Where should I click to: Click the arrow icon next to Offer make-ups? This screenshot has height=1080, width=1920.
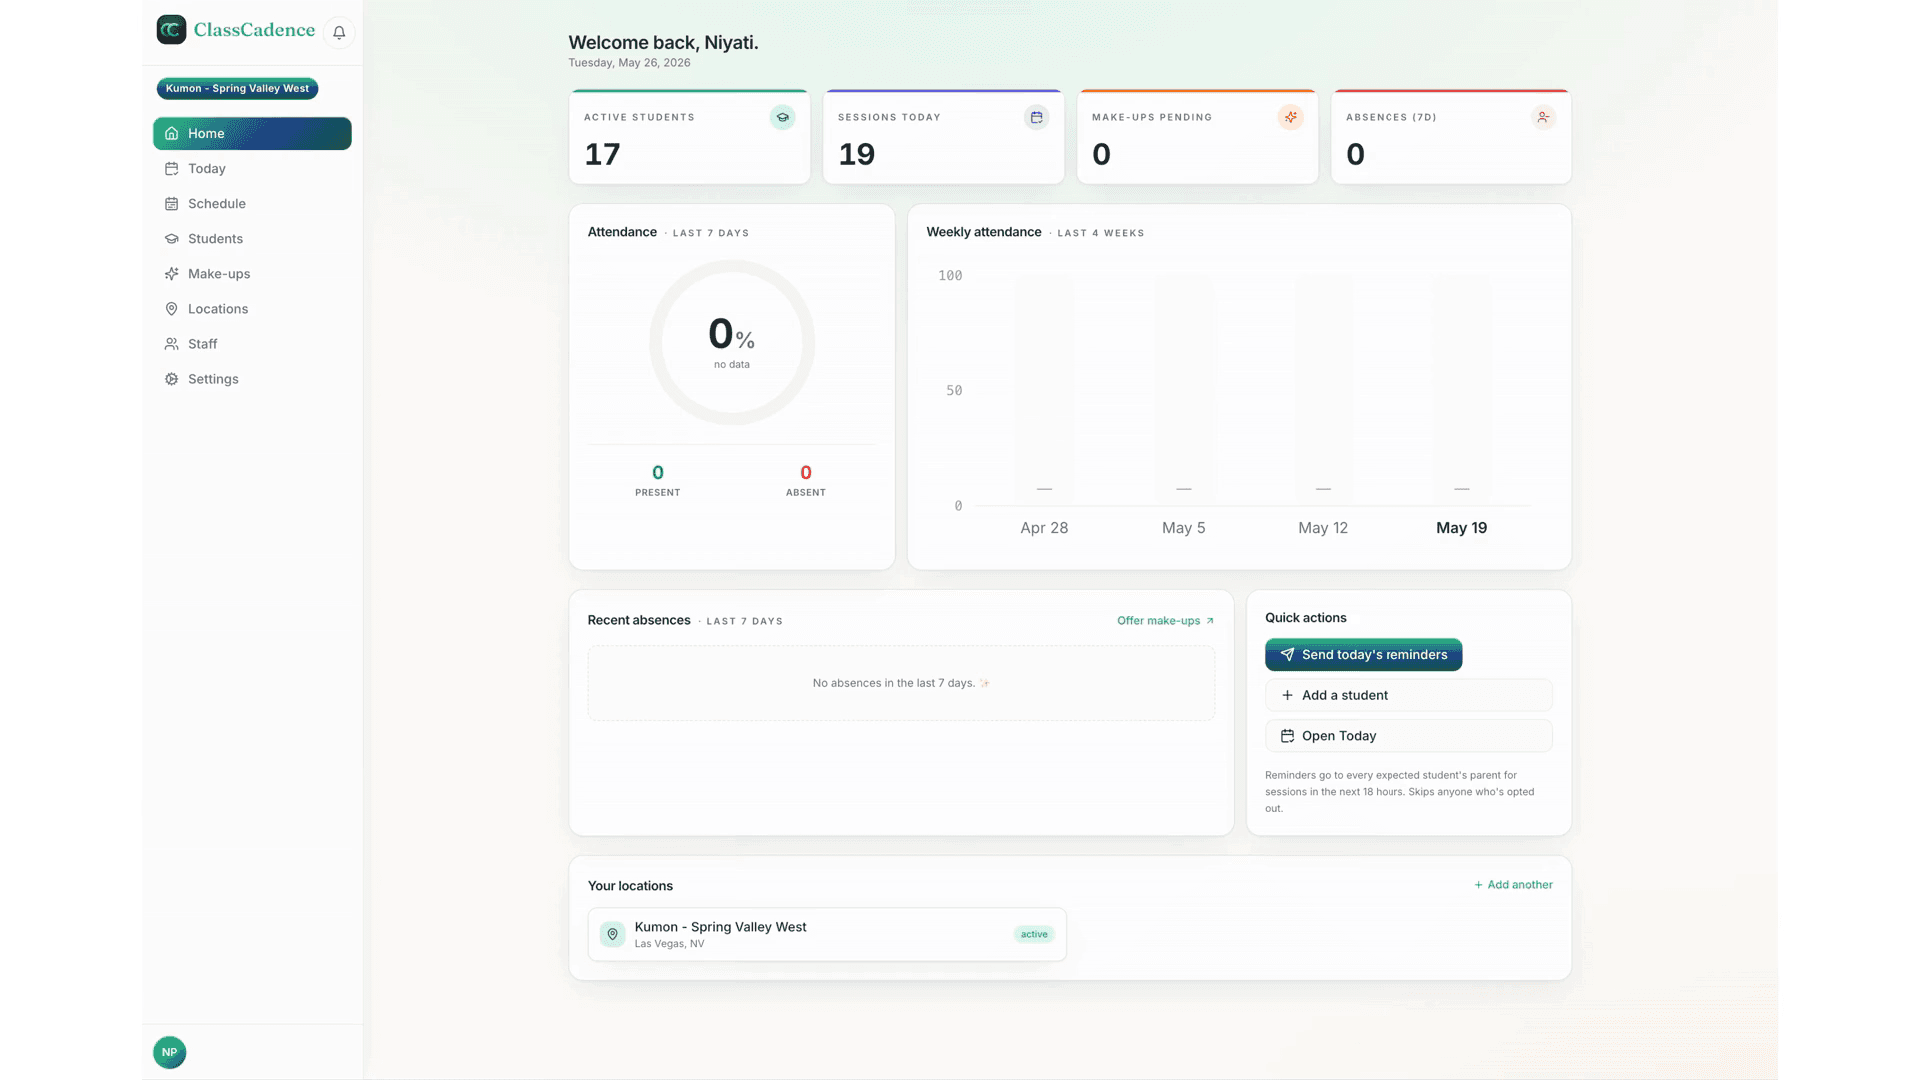[1210, 621]
